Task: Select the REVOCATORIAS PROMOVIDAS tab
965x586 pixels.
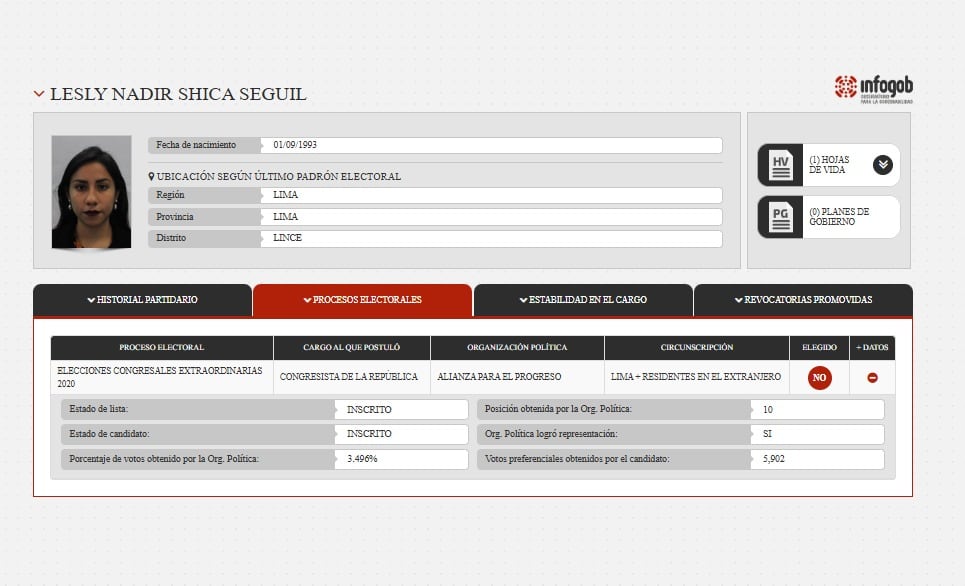Action: pos(805,299)
